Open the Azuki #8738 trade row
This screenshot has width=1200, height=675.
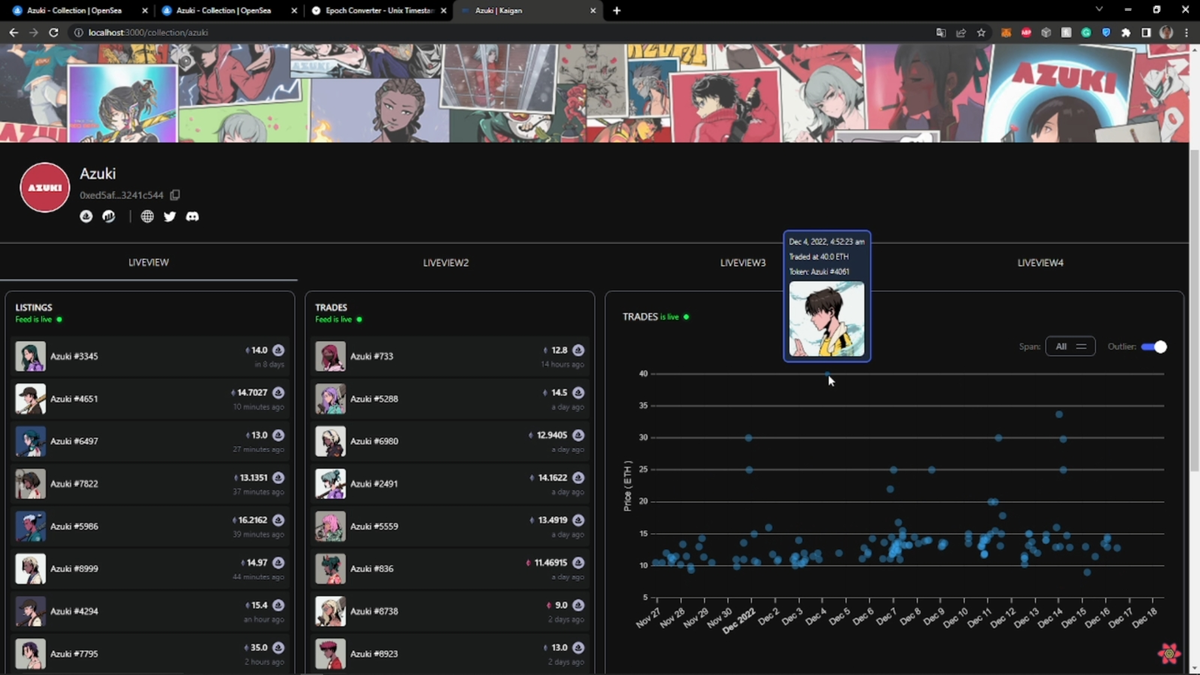pos(450,611)
